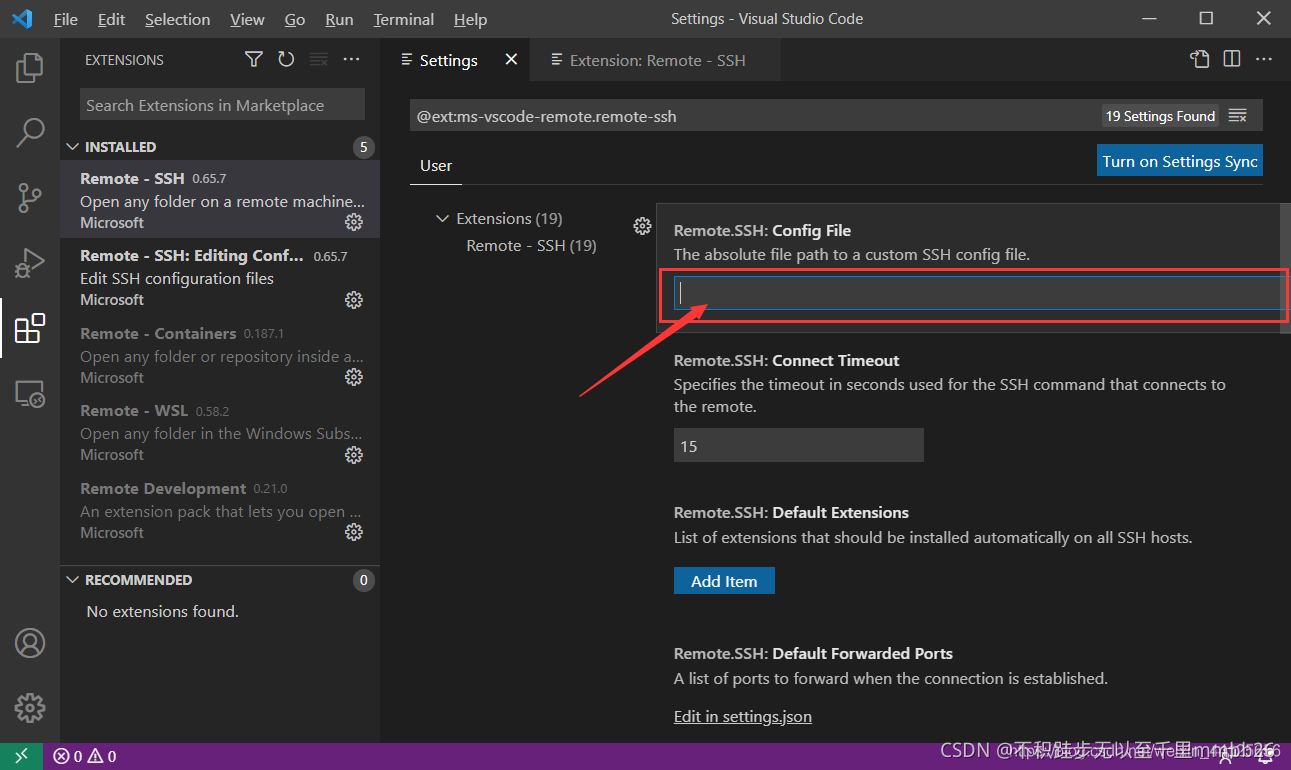
Task: Open Settings as JSON icon
Action: 1200,60
